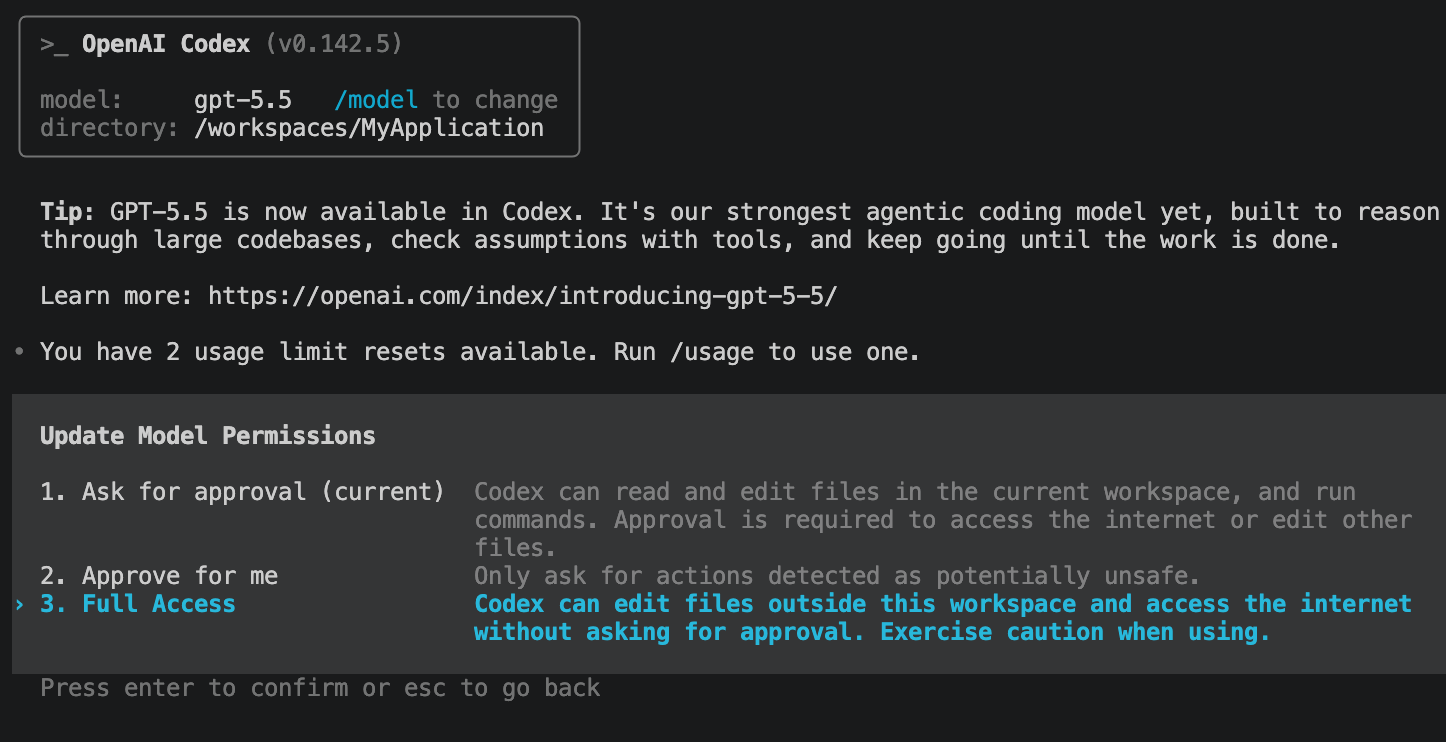Click the "directory:" label
Image resolution: width=1446 pixels, height=742 pixels.
[x=110, y=128]
